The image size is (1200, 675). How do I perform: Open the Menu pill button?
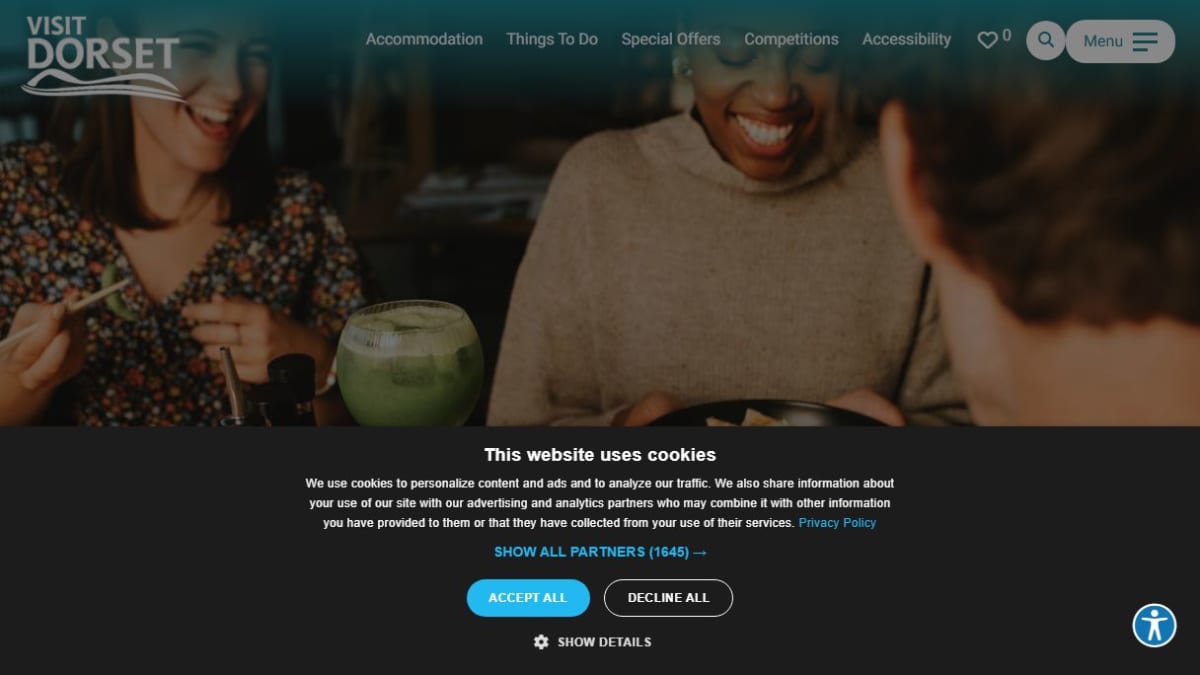coord(1120,41)
